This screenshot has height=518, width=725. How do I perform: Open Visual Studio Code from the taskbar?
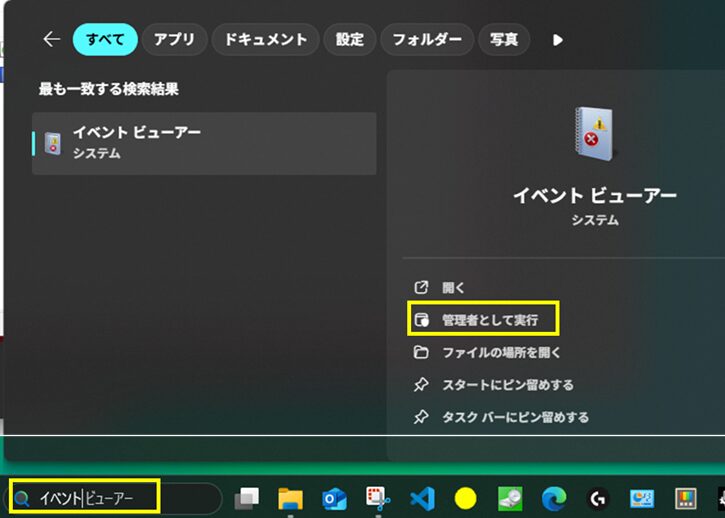tap(422, 499)
